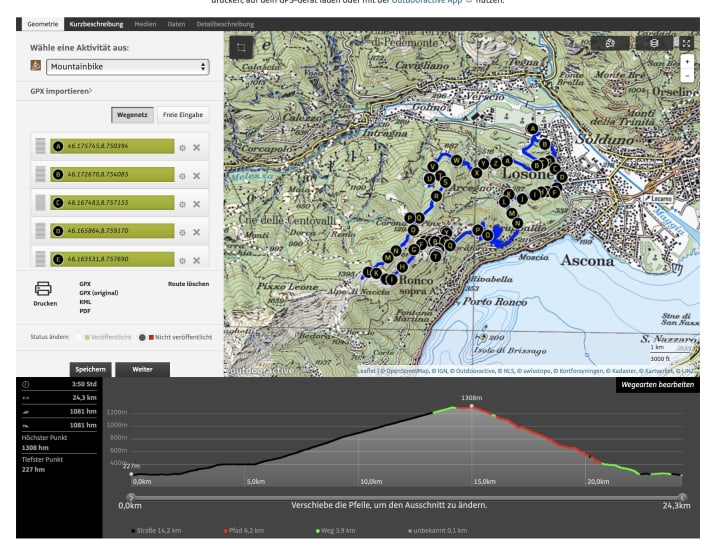
Task: Open settings gear for waypoint A
Action: pos(181,147)
